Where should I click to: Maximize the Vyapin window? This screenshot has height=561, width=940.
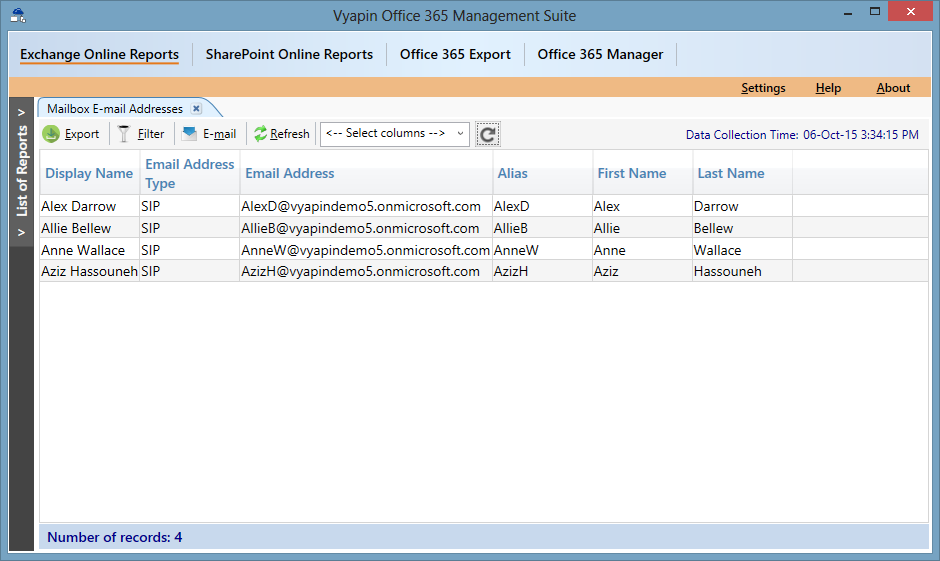[x=875, y=11]
